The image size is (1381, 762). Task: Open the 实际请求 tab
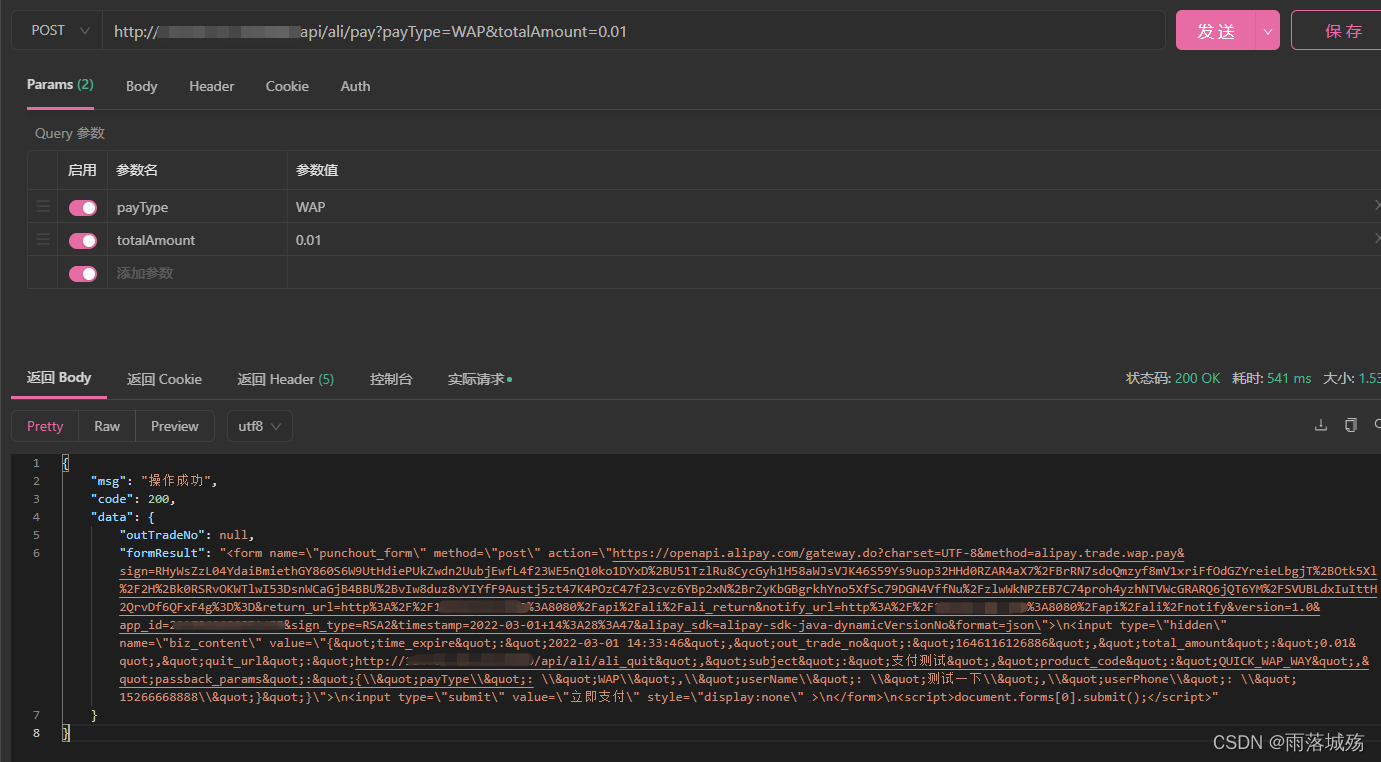click(480, 380)
